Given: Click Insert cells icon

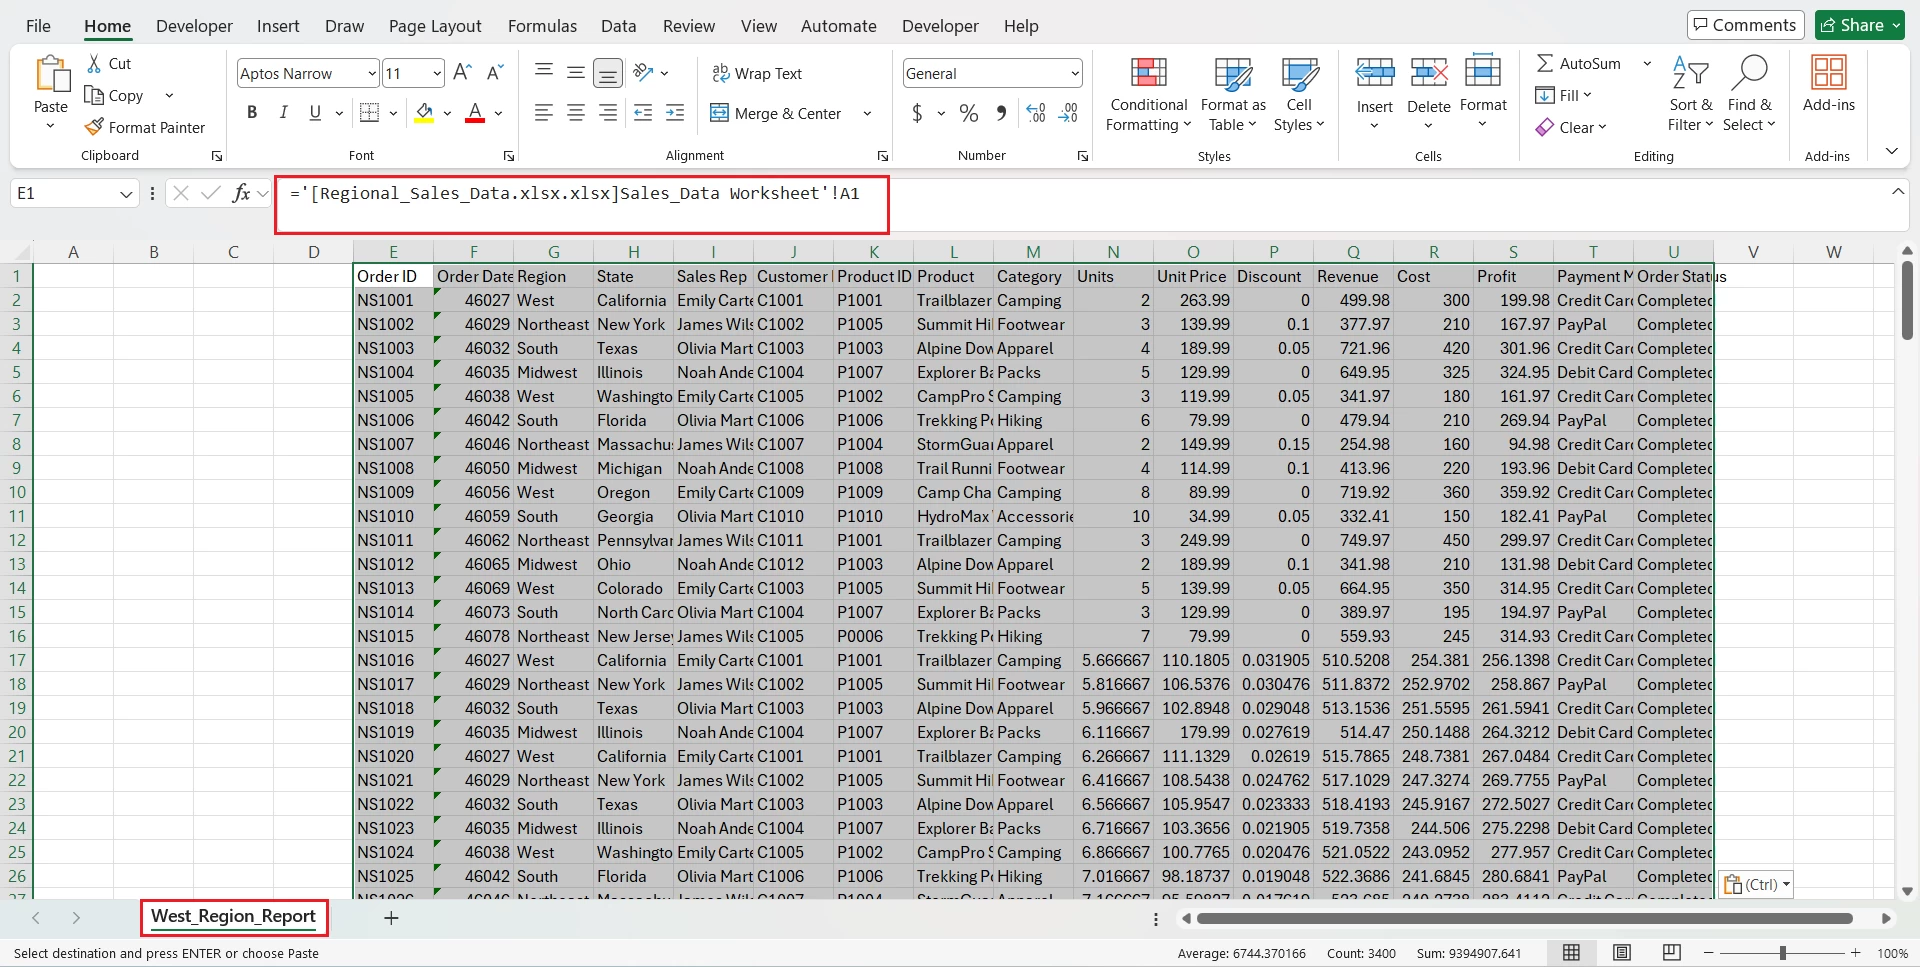Looking at the screenshot, I should coord(1375,72).
